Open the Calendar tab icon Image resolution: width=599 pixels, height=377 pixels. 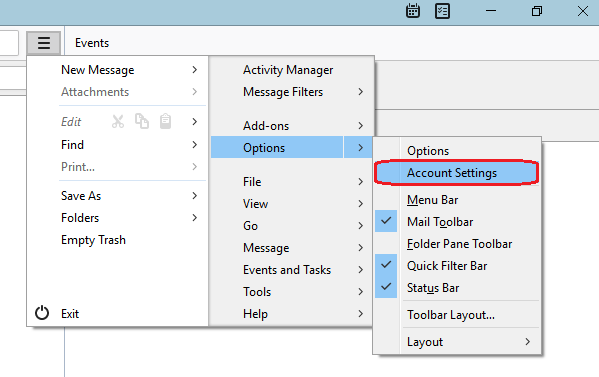point(413,11)
